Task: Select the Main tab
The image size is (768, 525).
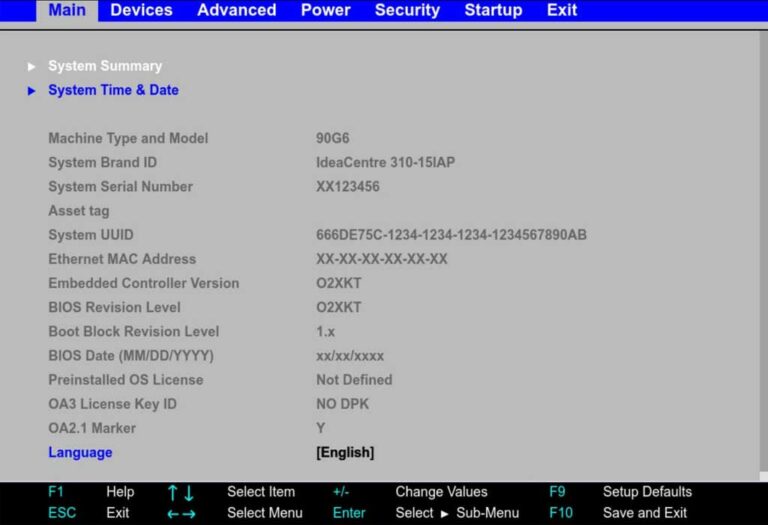Action: pos(67,10)
